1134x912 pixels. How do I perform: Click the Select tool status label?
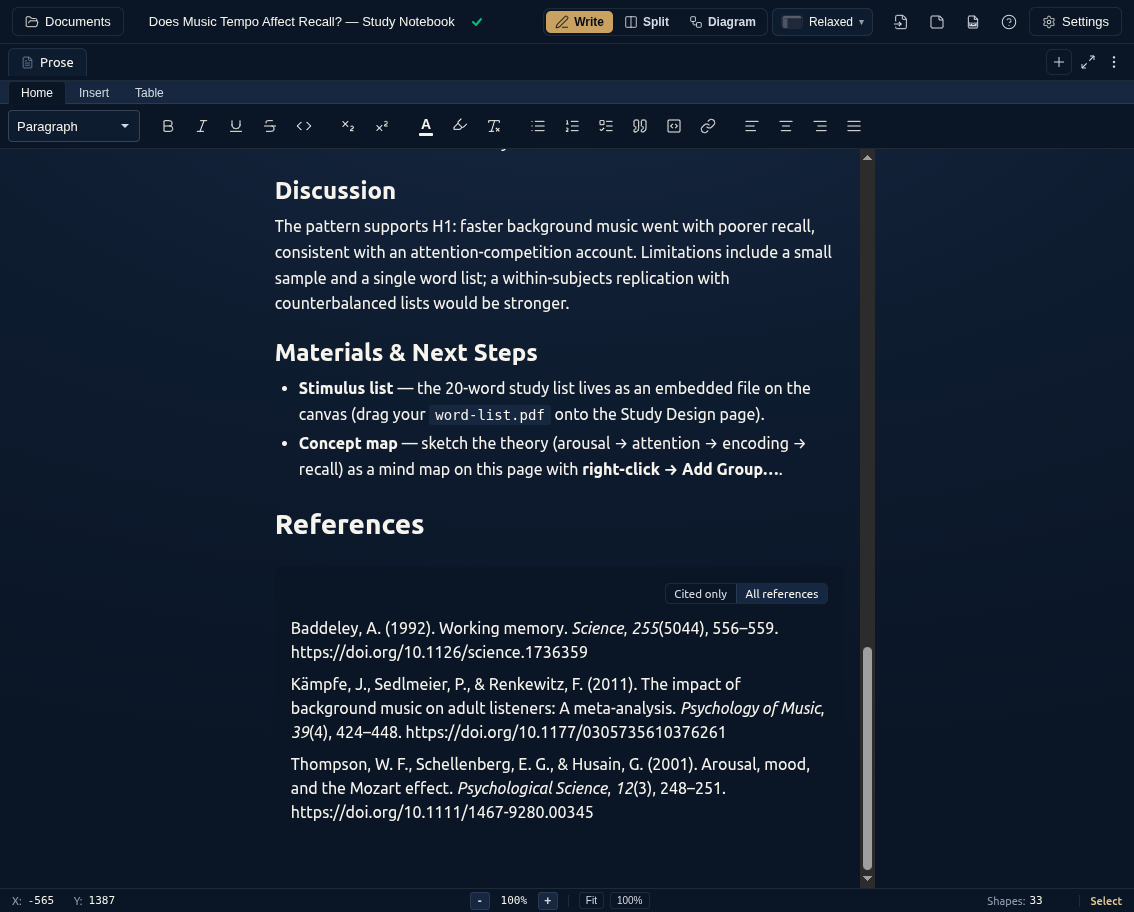(x=1106, y=901)
